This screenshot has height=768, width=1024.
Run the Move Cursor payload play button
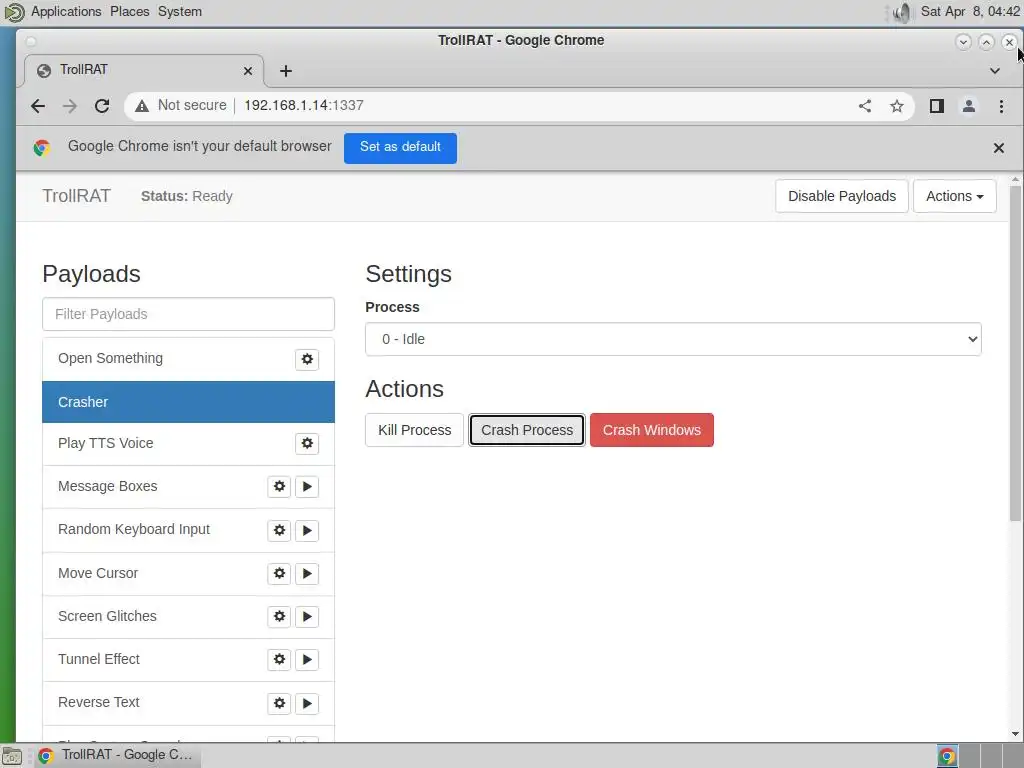[307, 573]
